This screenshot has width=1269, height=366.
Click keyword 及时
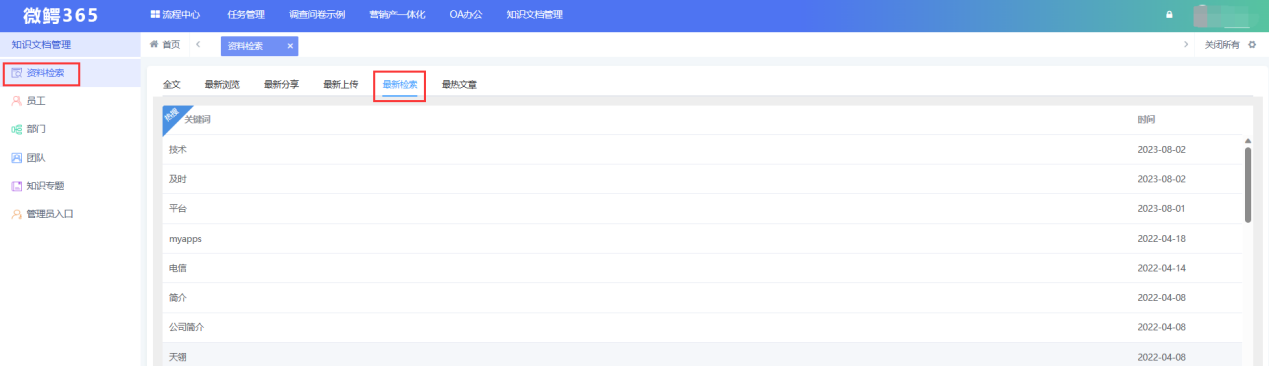[178, 179]
